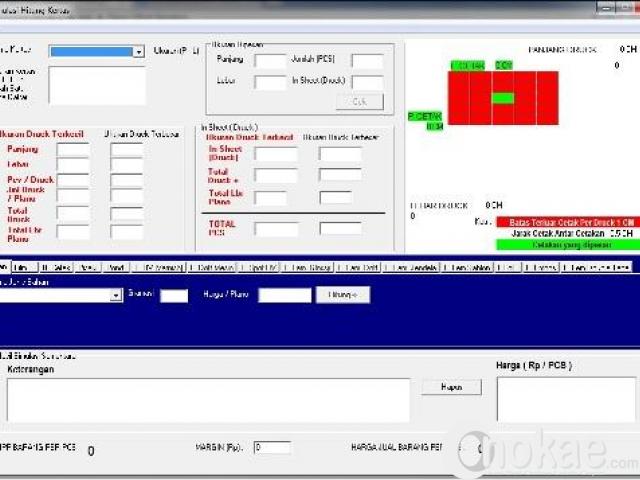Click the green rectangle inside red layout preview
This screenshot has width=640, height=480.
click(503, 98)
